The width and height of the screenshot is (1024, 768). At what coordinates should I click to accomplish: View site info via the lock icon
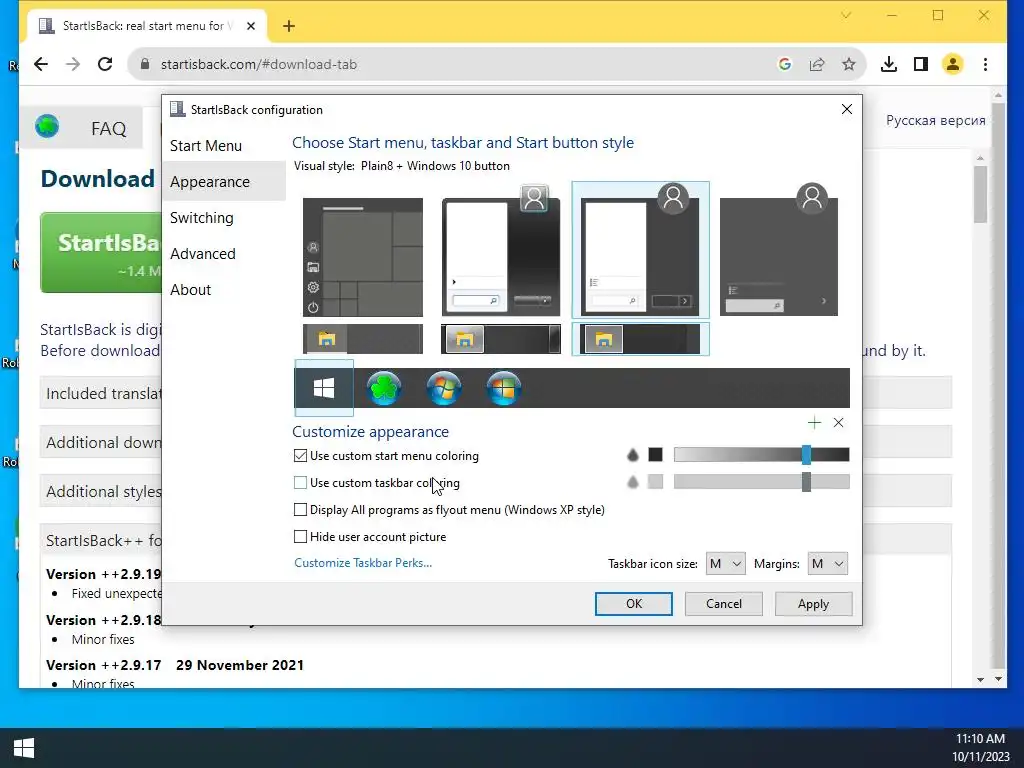145,64
